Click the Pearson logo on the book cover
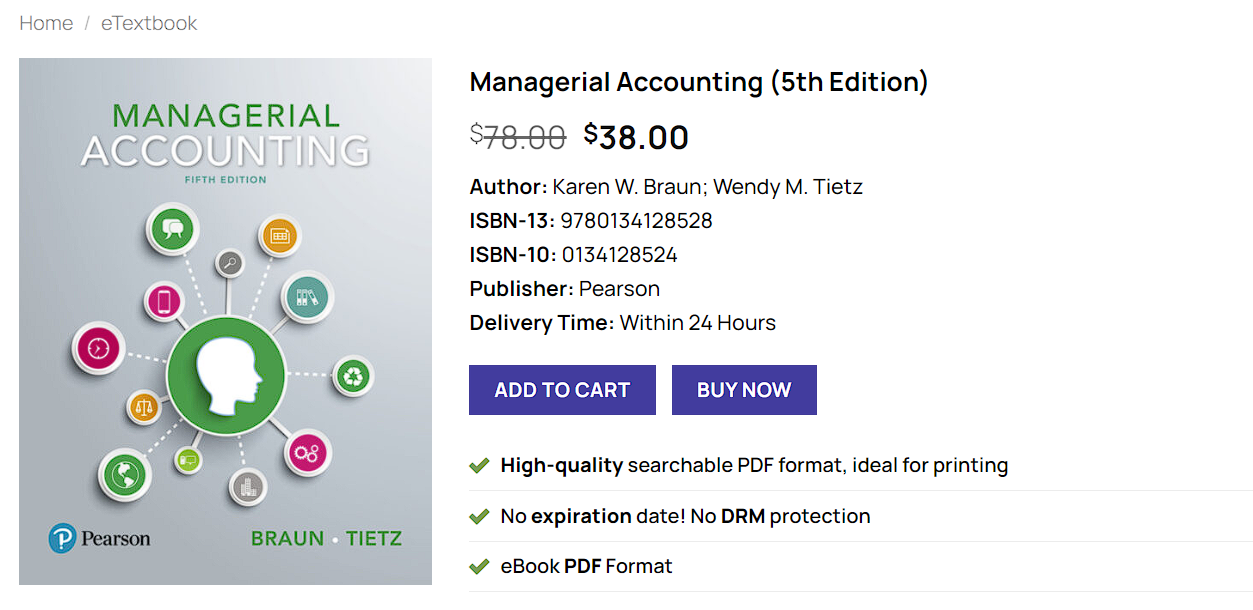 point(99,537)
